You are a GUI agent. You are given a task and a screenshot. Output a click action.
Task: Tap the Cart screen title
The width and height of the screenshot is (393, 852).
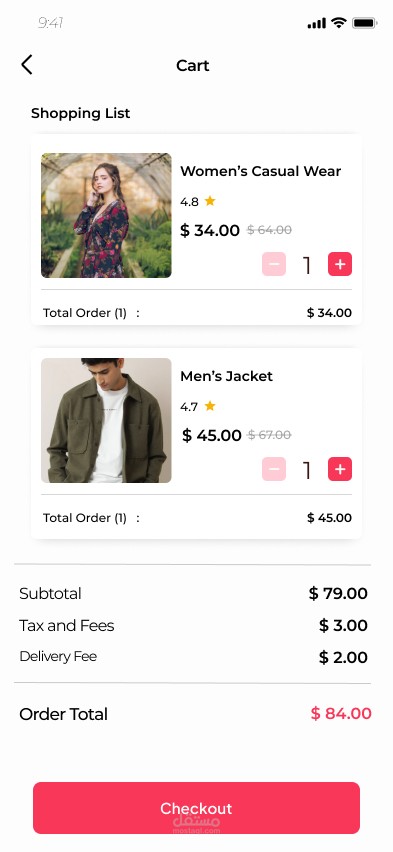pos(192,65)
